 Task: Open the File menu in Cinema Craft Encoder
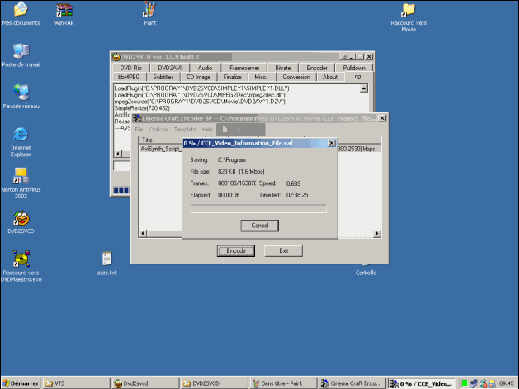click(139, 129)
